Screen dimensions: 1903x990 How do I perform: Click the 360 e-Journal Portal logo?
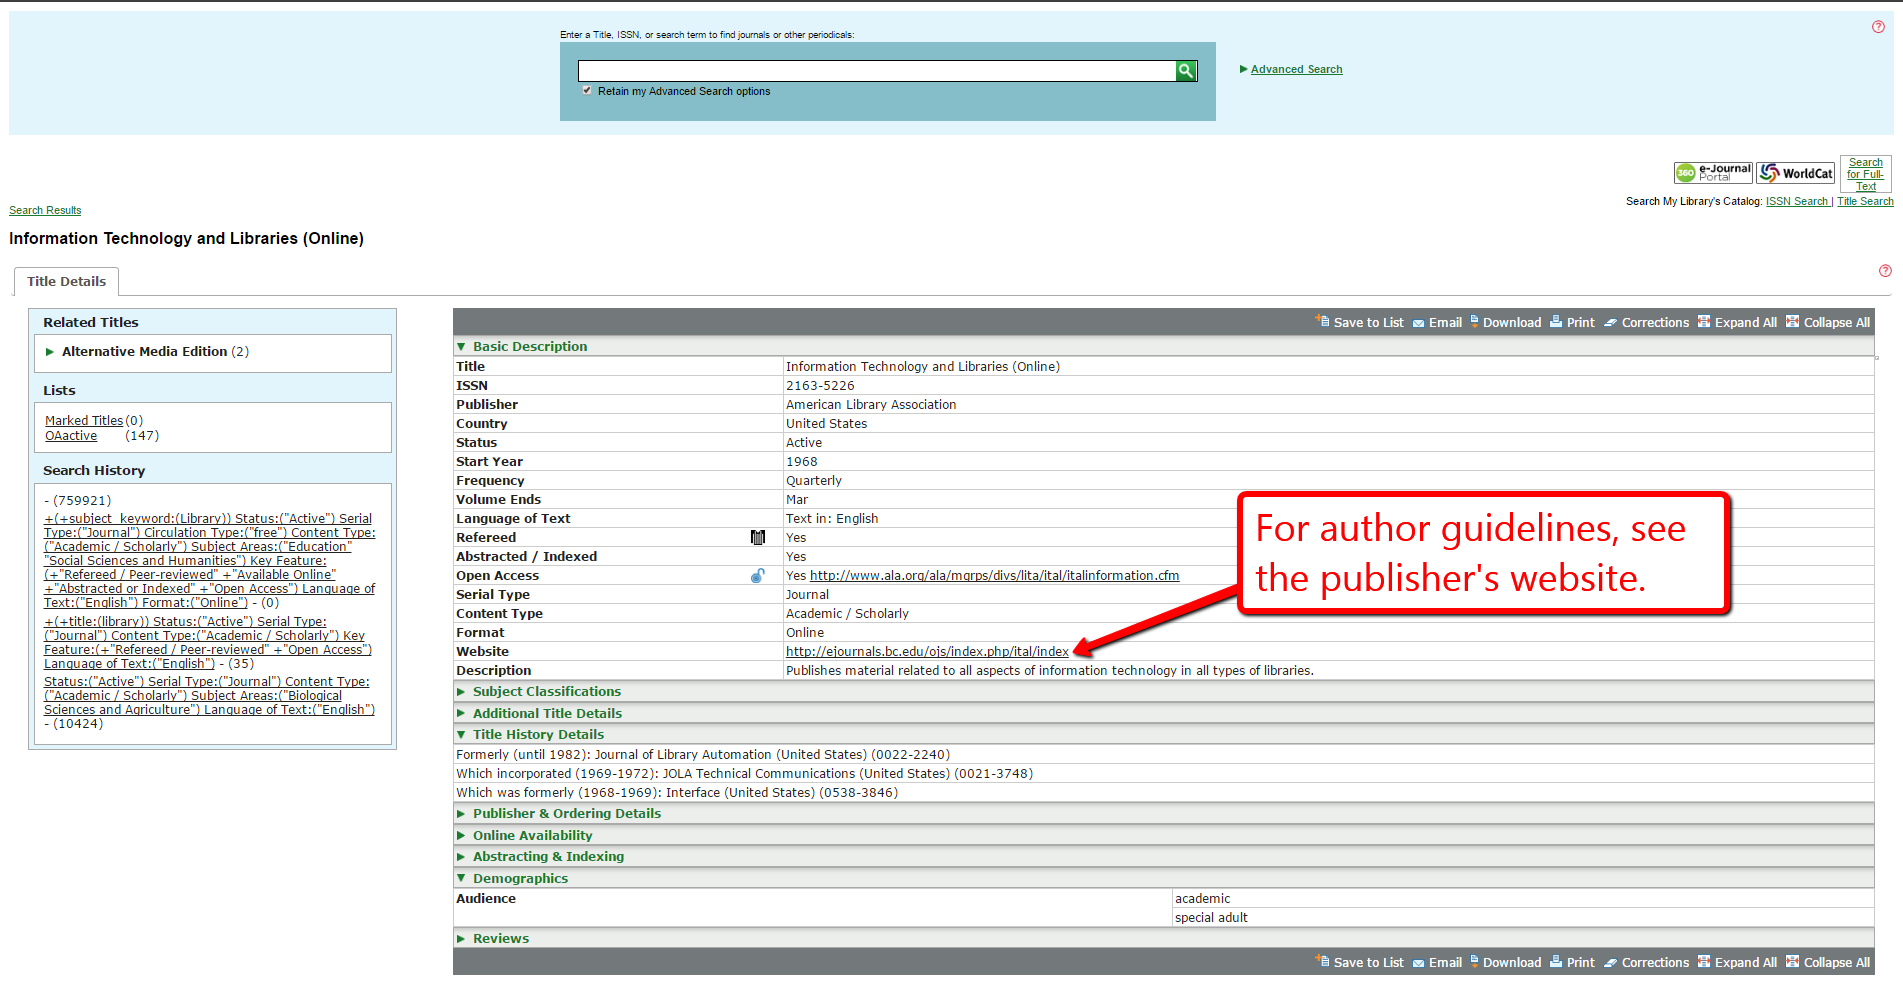pos(1714,173)
